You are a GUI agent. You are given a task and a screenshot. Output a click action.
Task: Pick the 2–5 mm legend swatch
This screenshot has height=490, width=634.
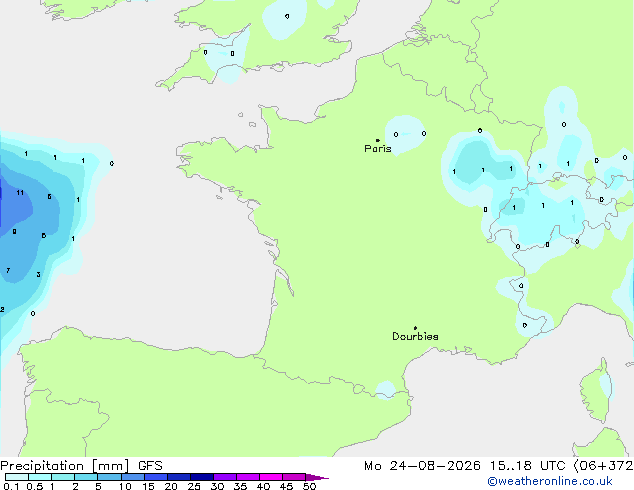click(x=86, y=477)
